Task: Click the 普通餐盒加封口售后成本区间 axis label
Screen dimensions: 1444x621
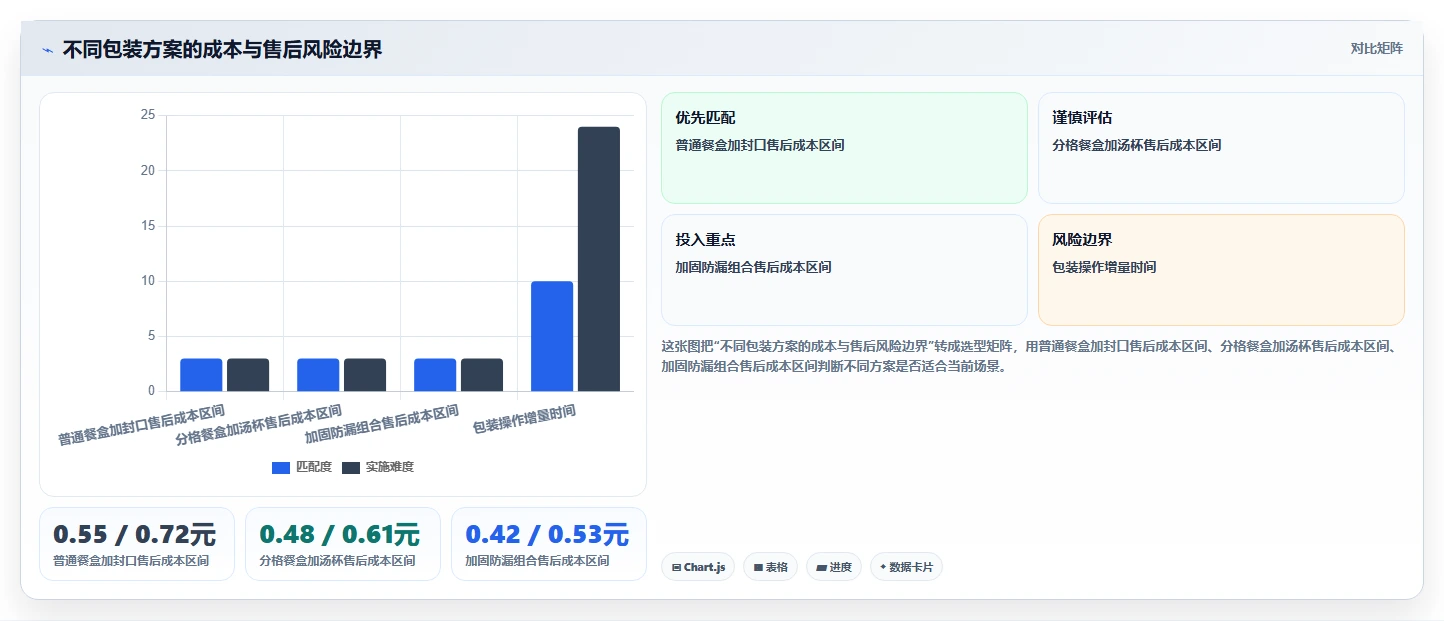Action: (141, 425)
